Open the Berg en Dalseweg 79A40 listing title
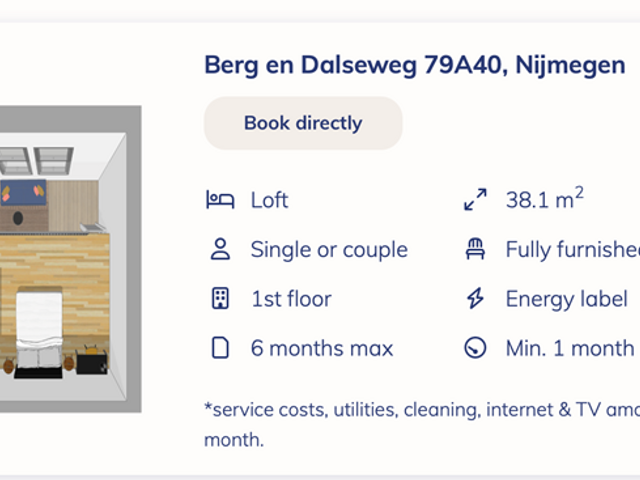This screenshot has height=480, width=640. pos(414,66)
